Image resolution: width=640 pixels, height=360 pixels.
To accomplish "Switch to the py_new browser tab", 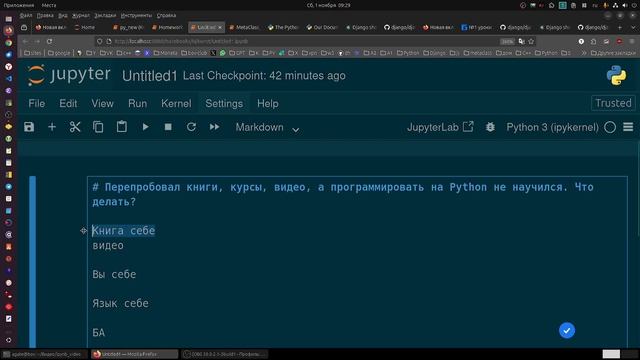I will [x=128, y=27].
